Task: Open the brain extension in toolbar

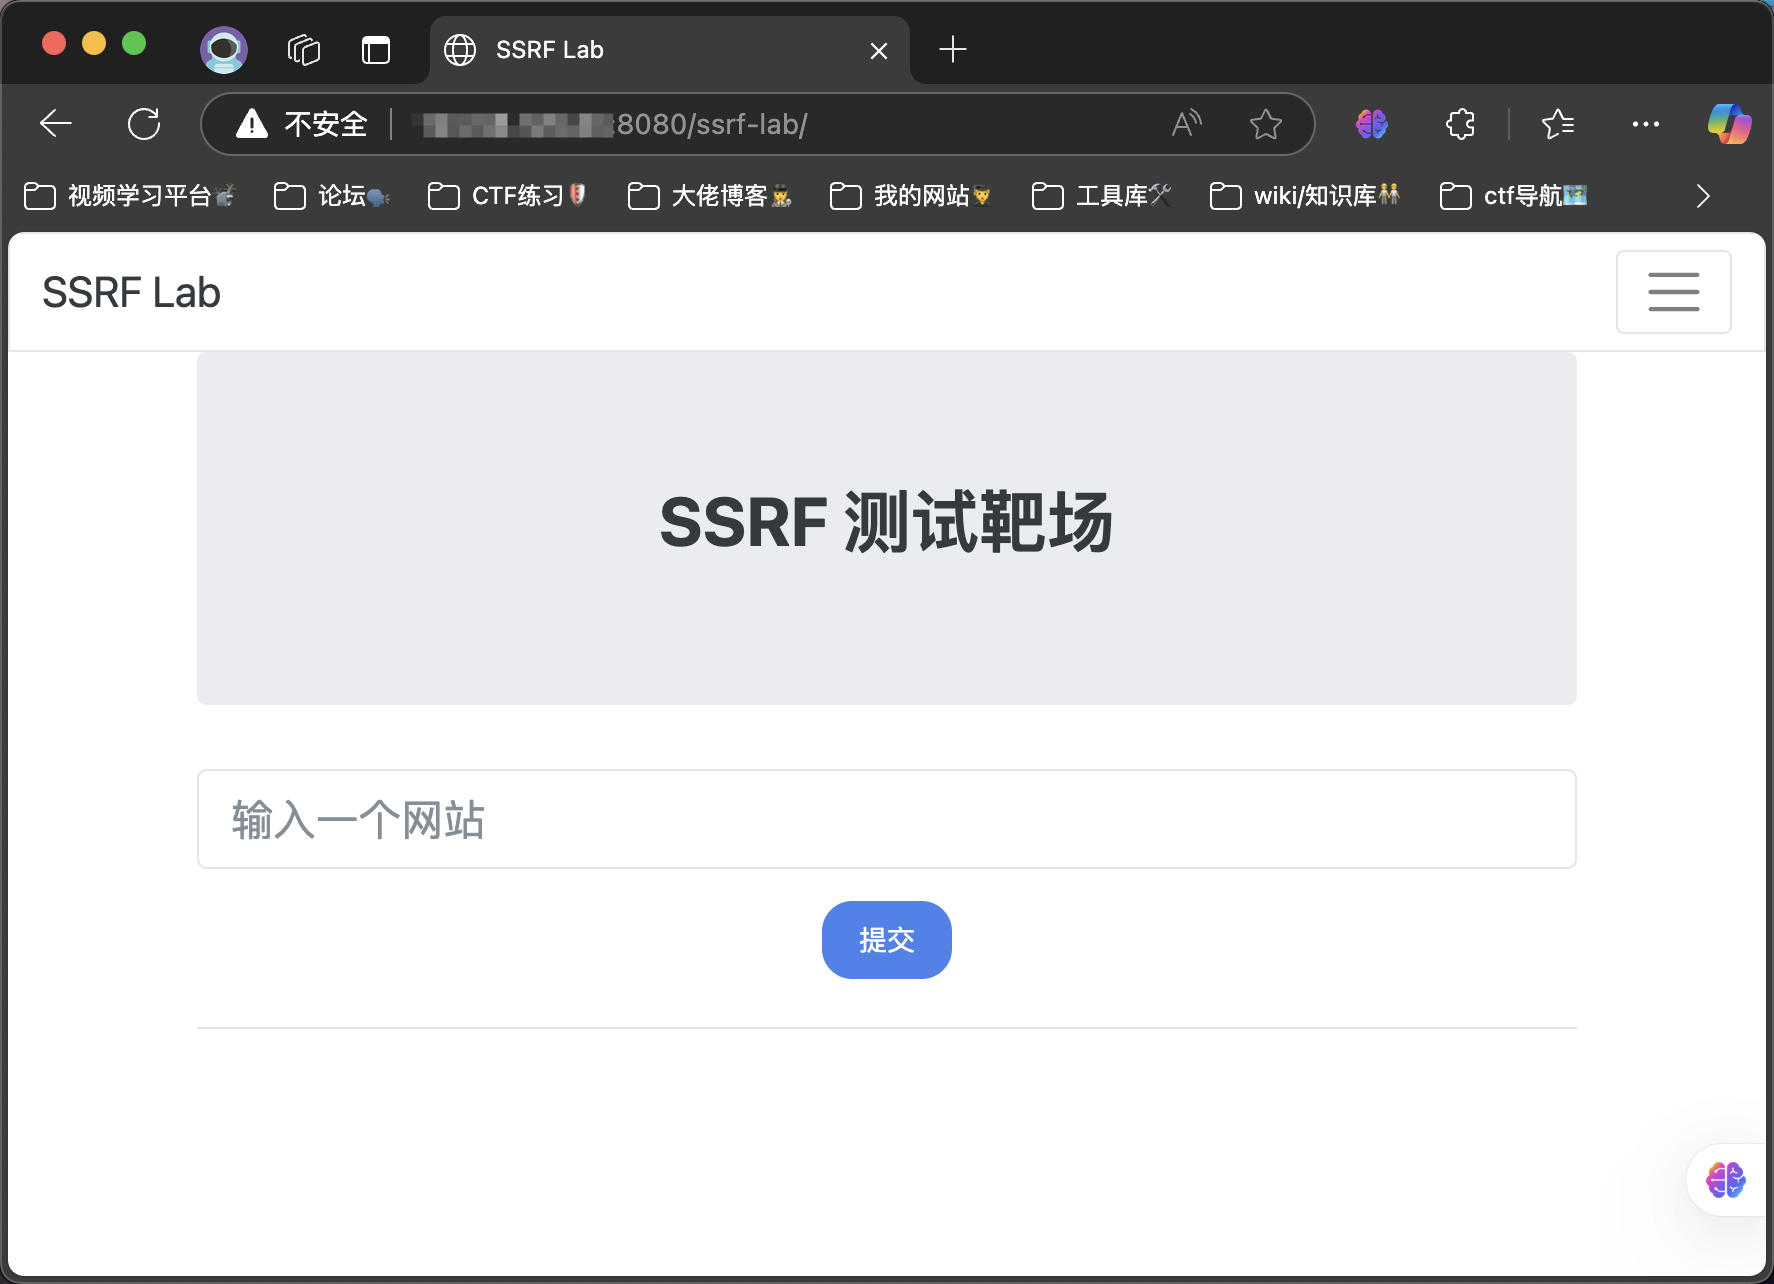Action: [1371, 124]
